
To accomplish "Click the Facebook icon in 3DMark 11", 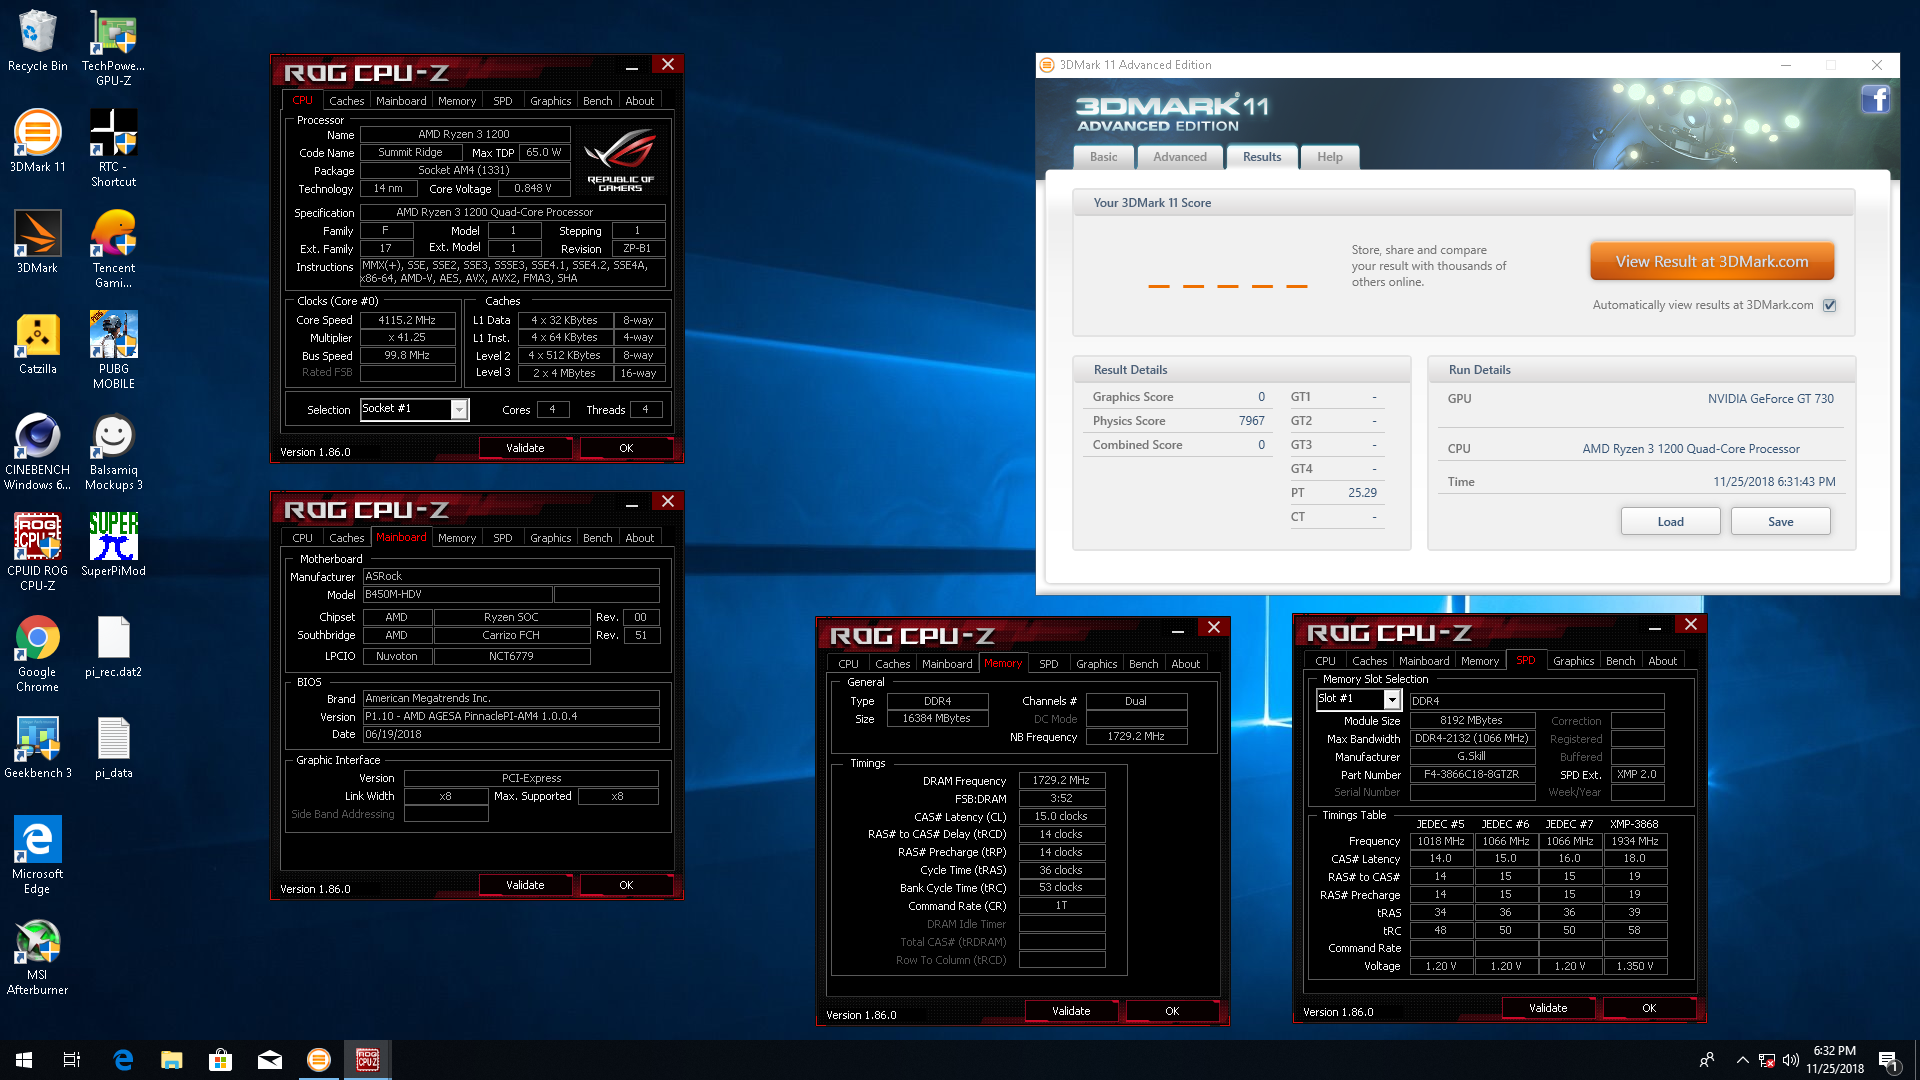I will click(1875, 100).
